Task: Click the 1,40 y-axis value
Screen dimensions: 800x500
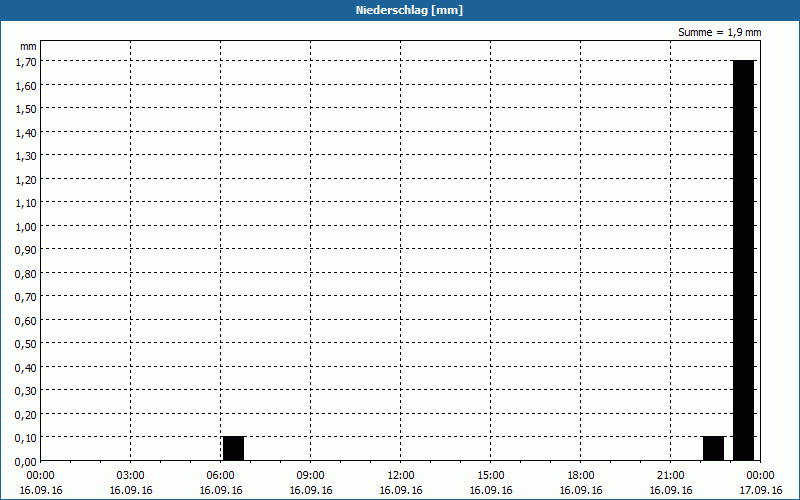Action: [x=26, y=133]
